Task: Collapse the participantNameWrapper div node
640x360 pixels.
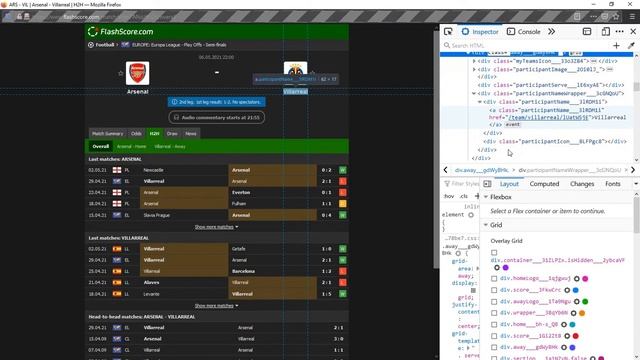Action: click(x=474, y=93)
